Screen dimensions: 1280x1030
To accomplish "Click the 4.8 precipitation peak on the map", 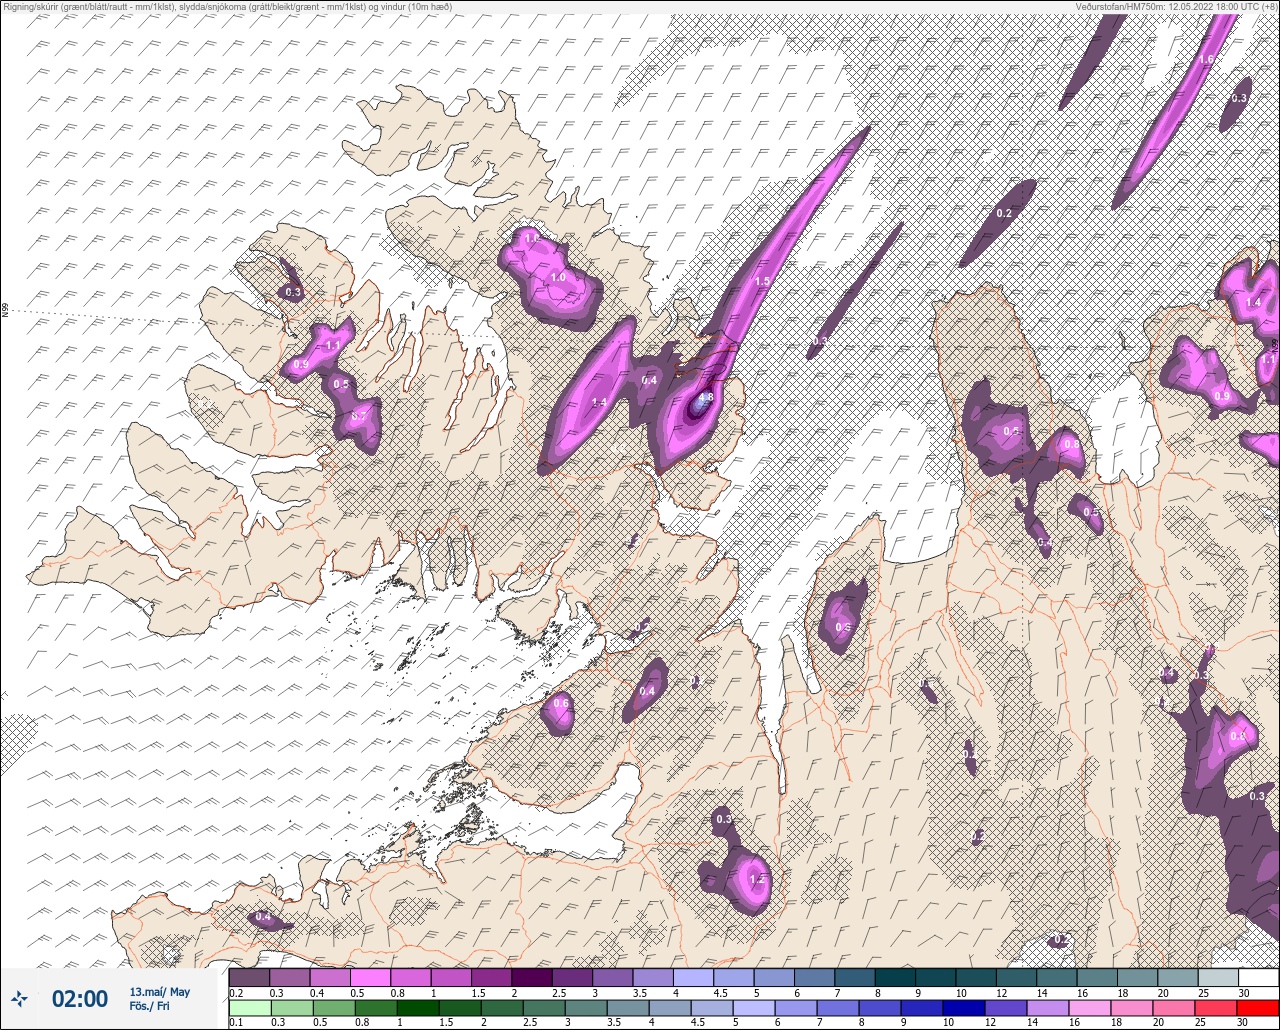I will [x=704, y=398].
